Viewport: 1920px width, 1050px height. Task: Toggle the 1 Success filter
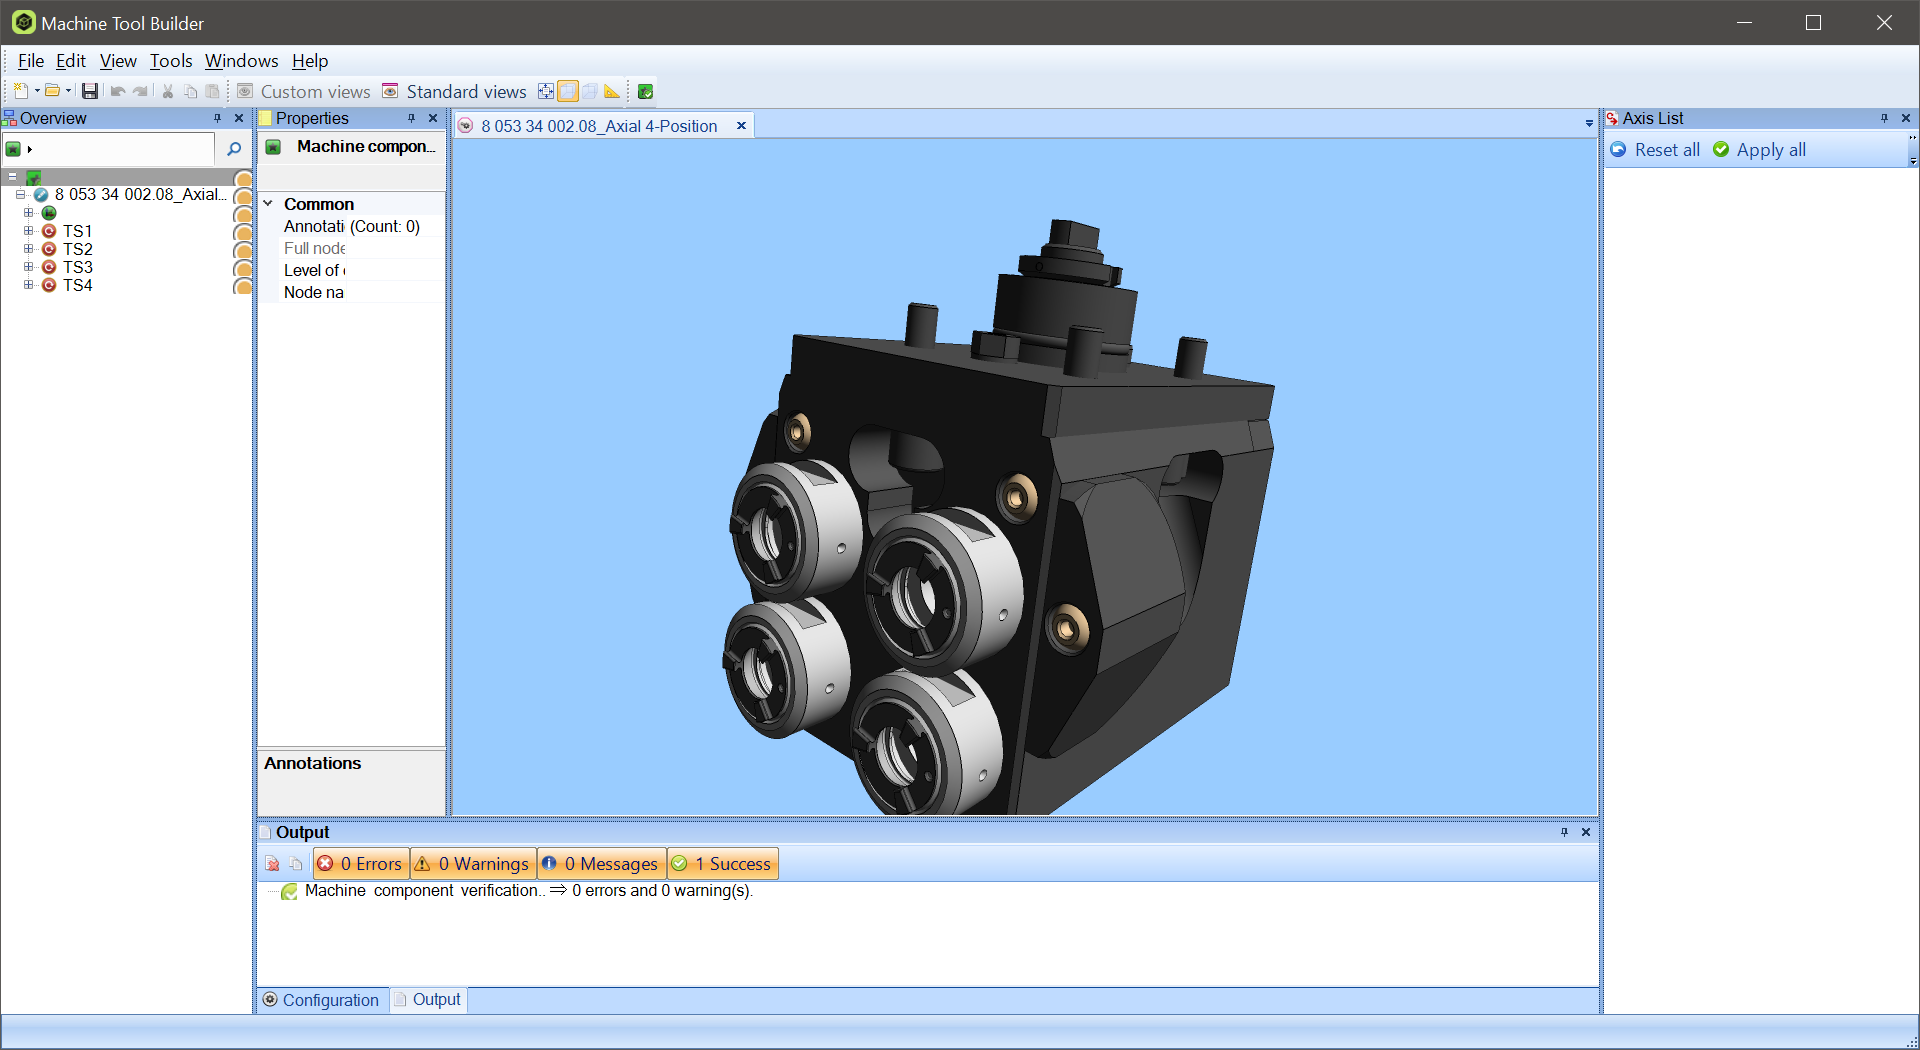[x=722, y=864]
